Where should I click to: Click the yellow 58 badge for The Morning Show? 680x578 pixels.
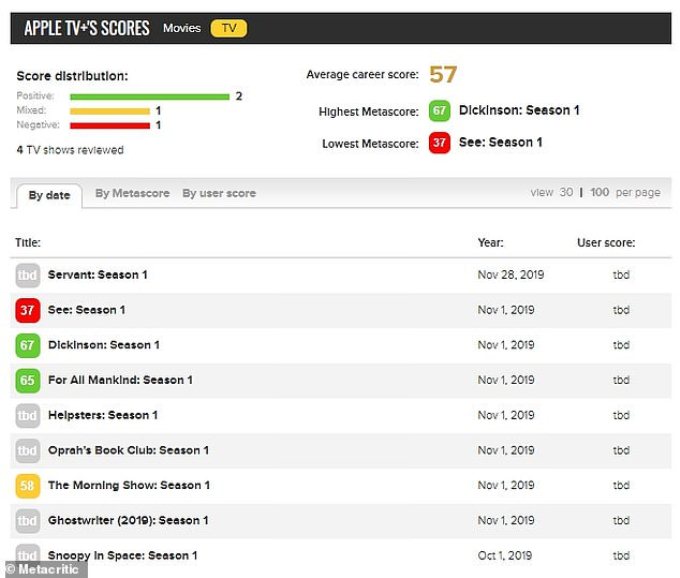click(28, 486)
